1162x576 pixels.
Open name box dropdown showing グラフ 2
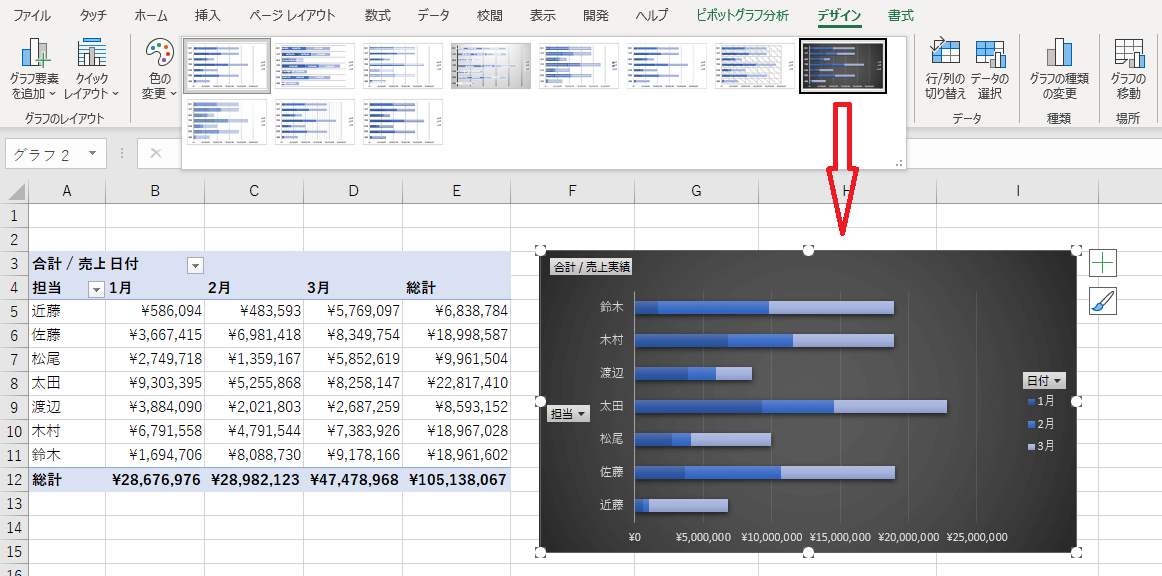(x=92, y=153)
